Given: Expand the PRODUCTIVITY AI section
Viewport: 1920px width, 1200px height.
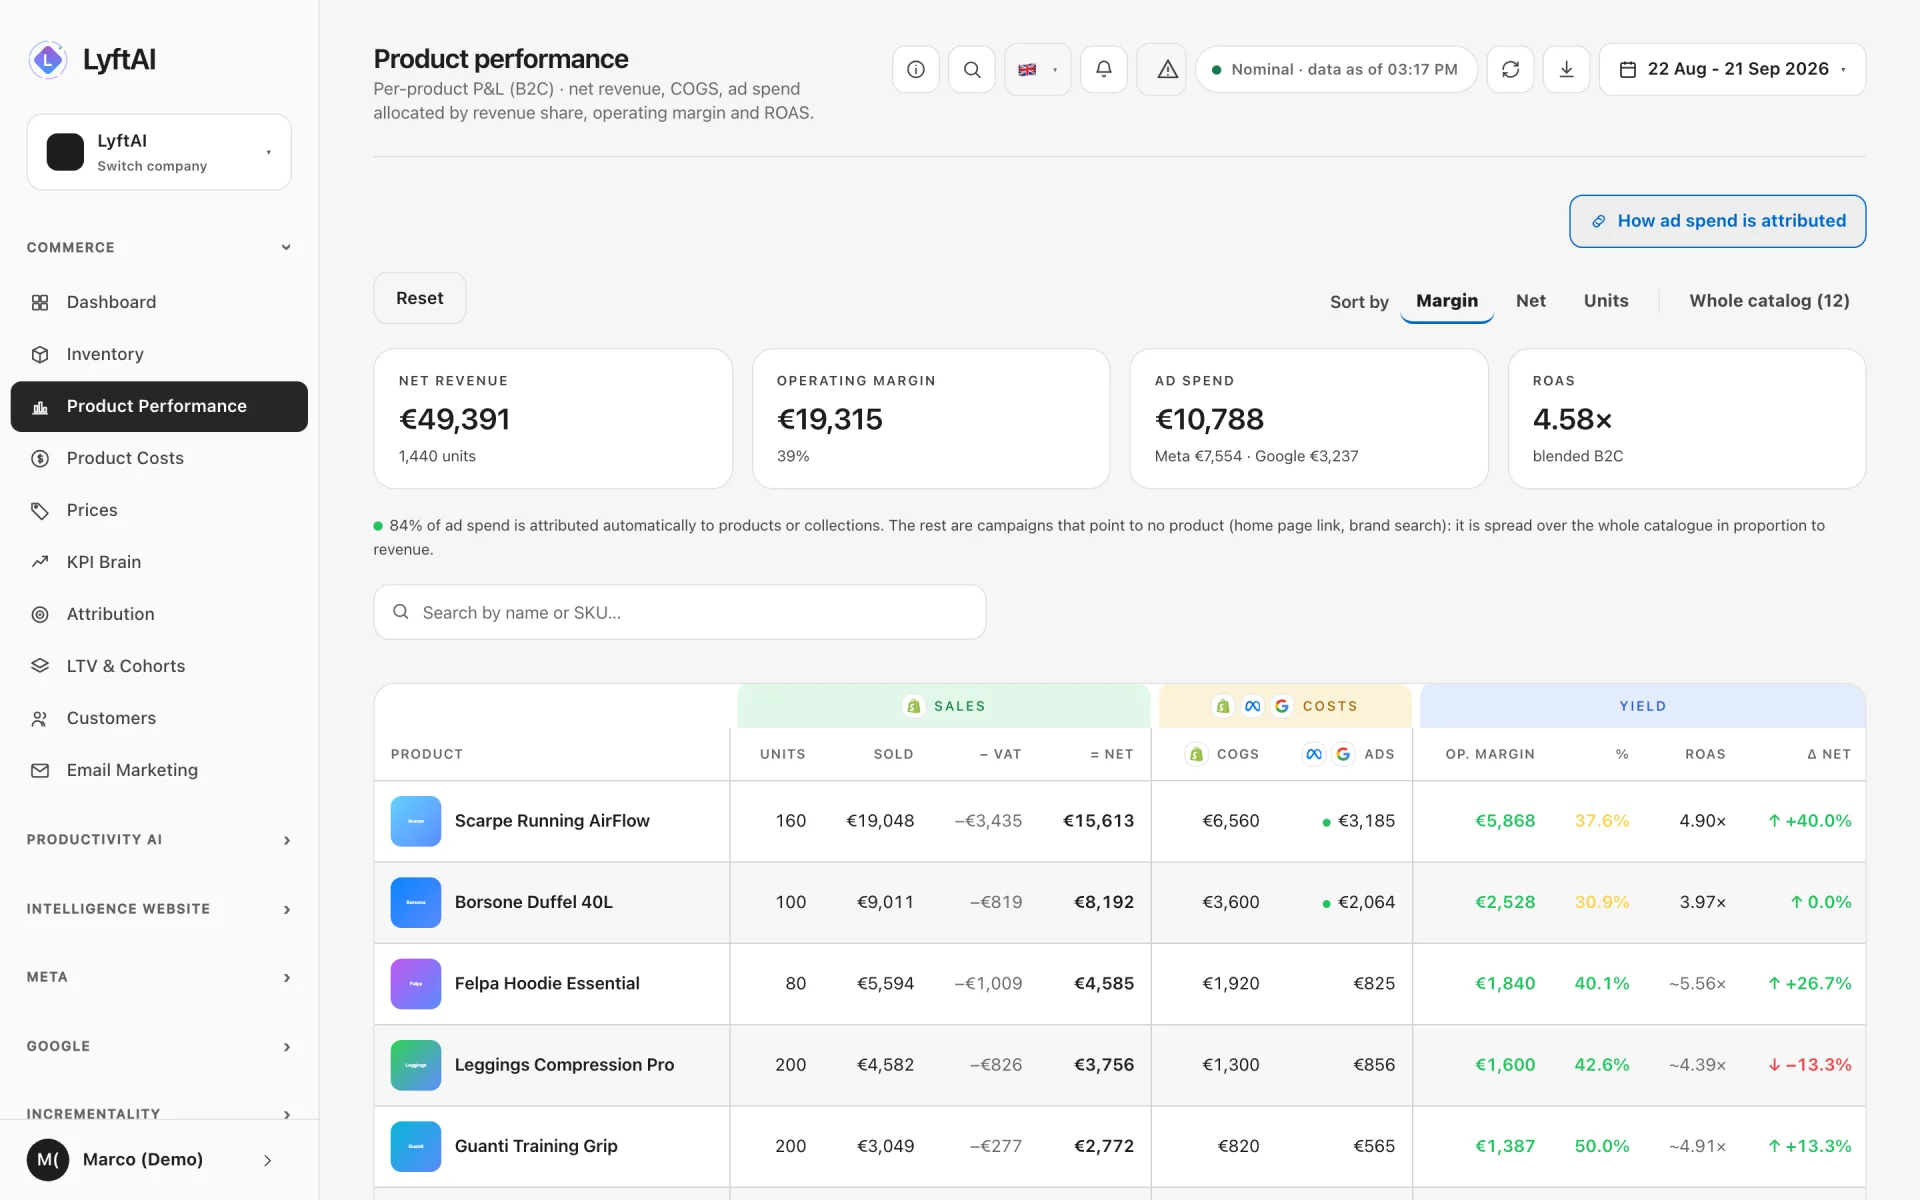Looking at the screenshot, I should click(159, 840).
